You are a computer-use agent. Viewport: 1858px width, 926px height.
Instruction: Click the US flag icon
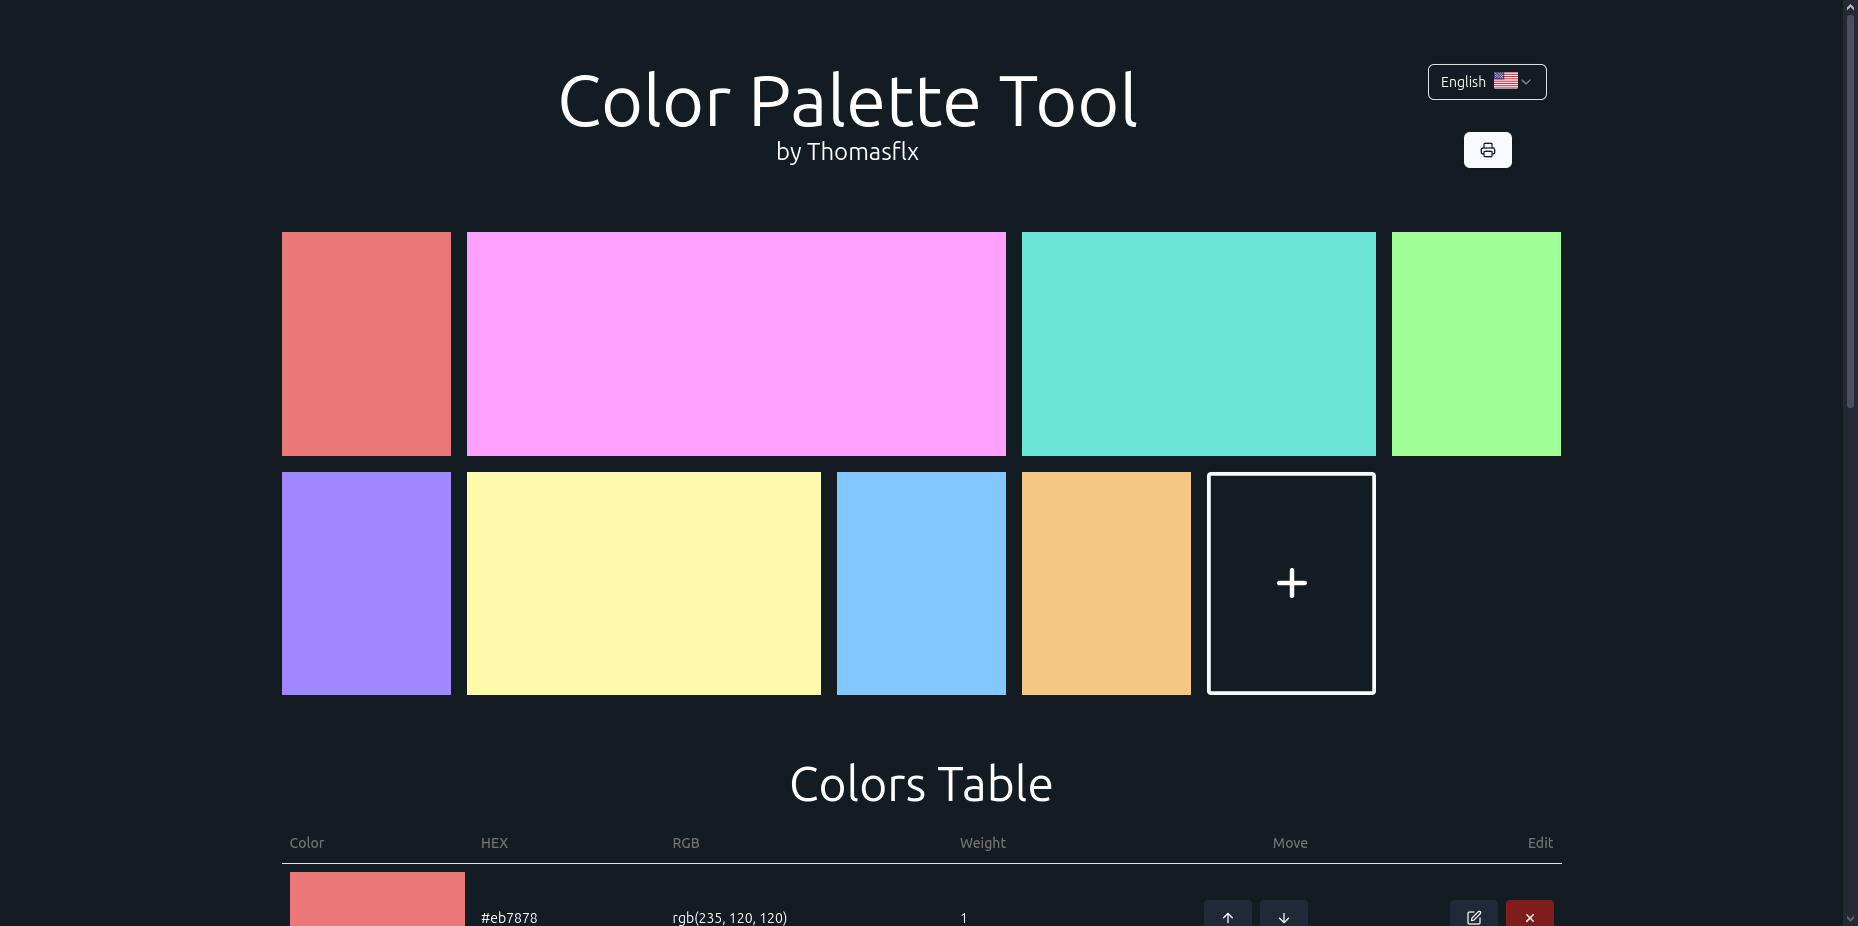(1505, 81)
